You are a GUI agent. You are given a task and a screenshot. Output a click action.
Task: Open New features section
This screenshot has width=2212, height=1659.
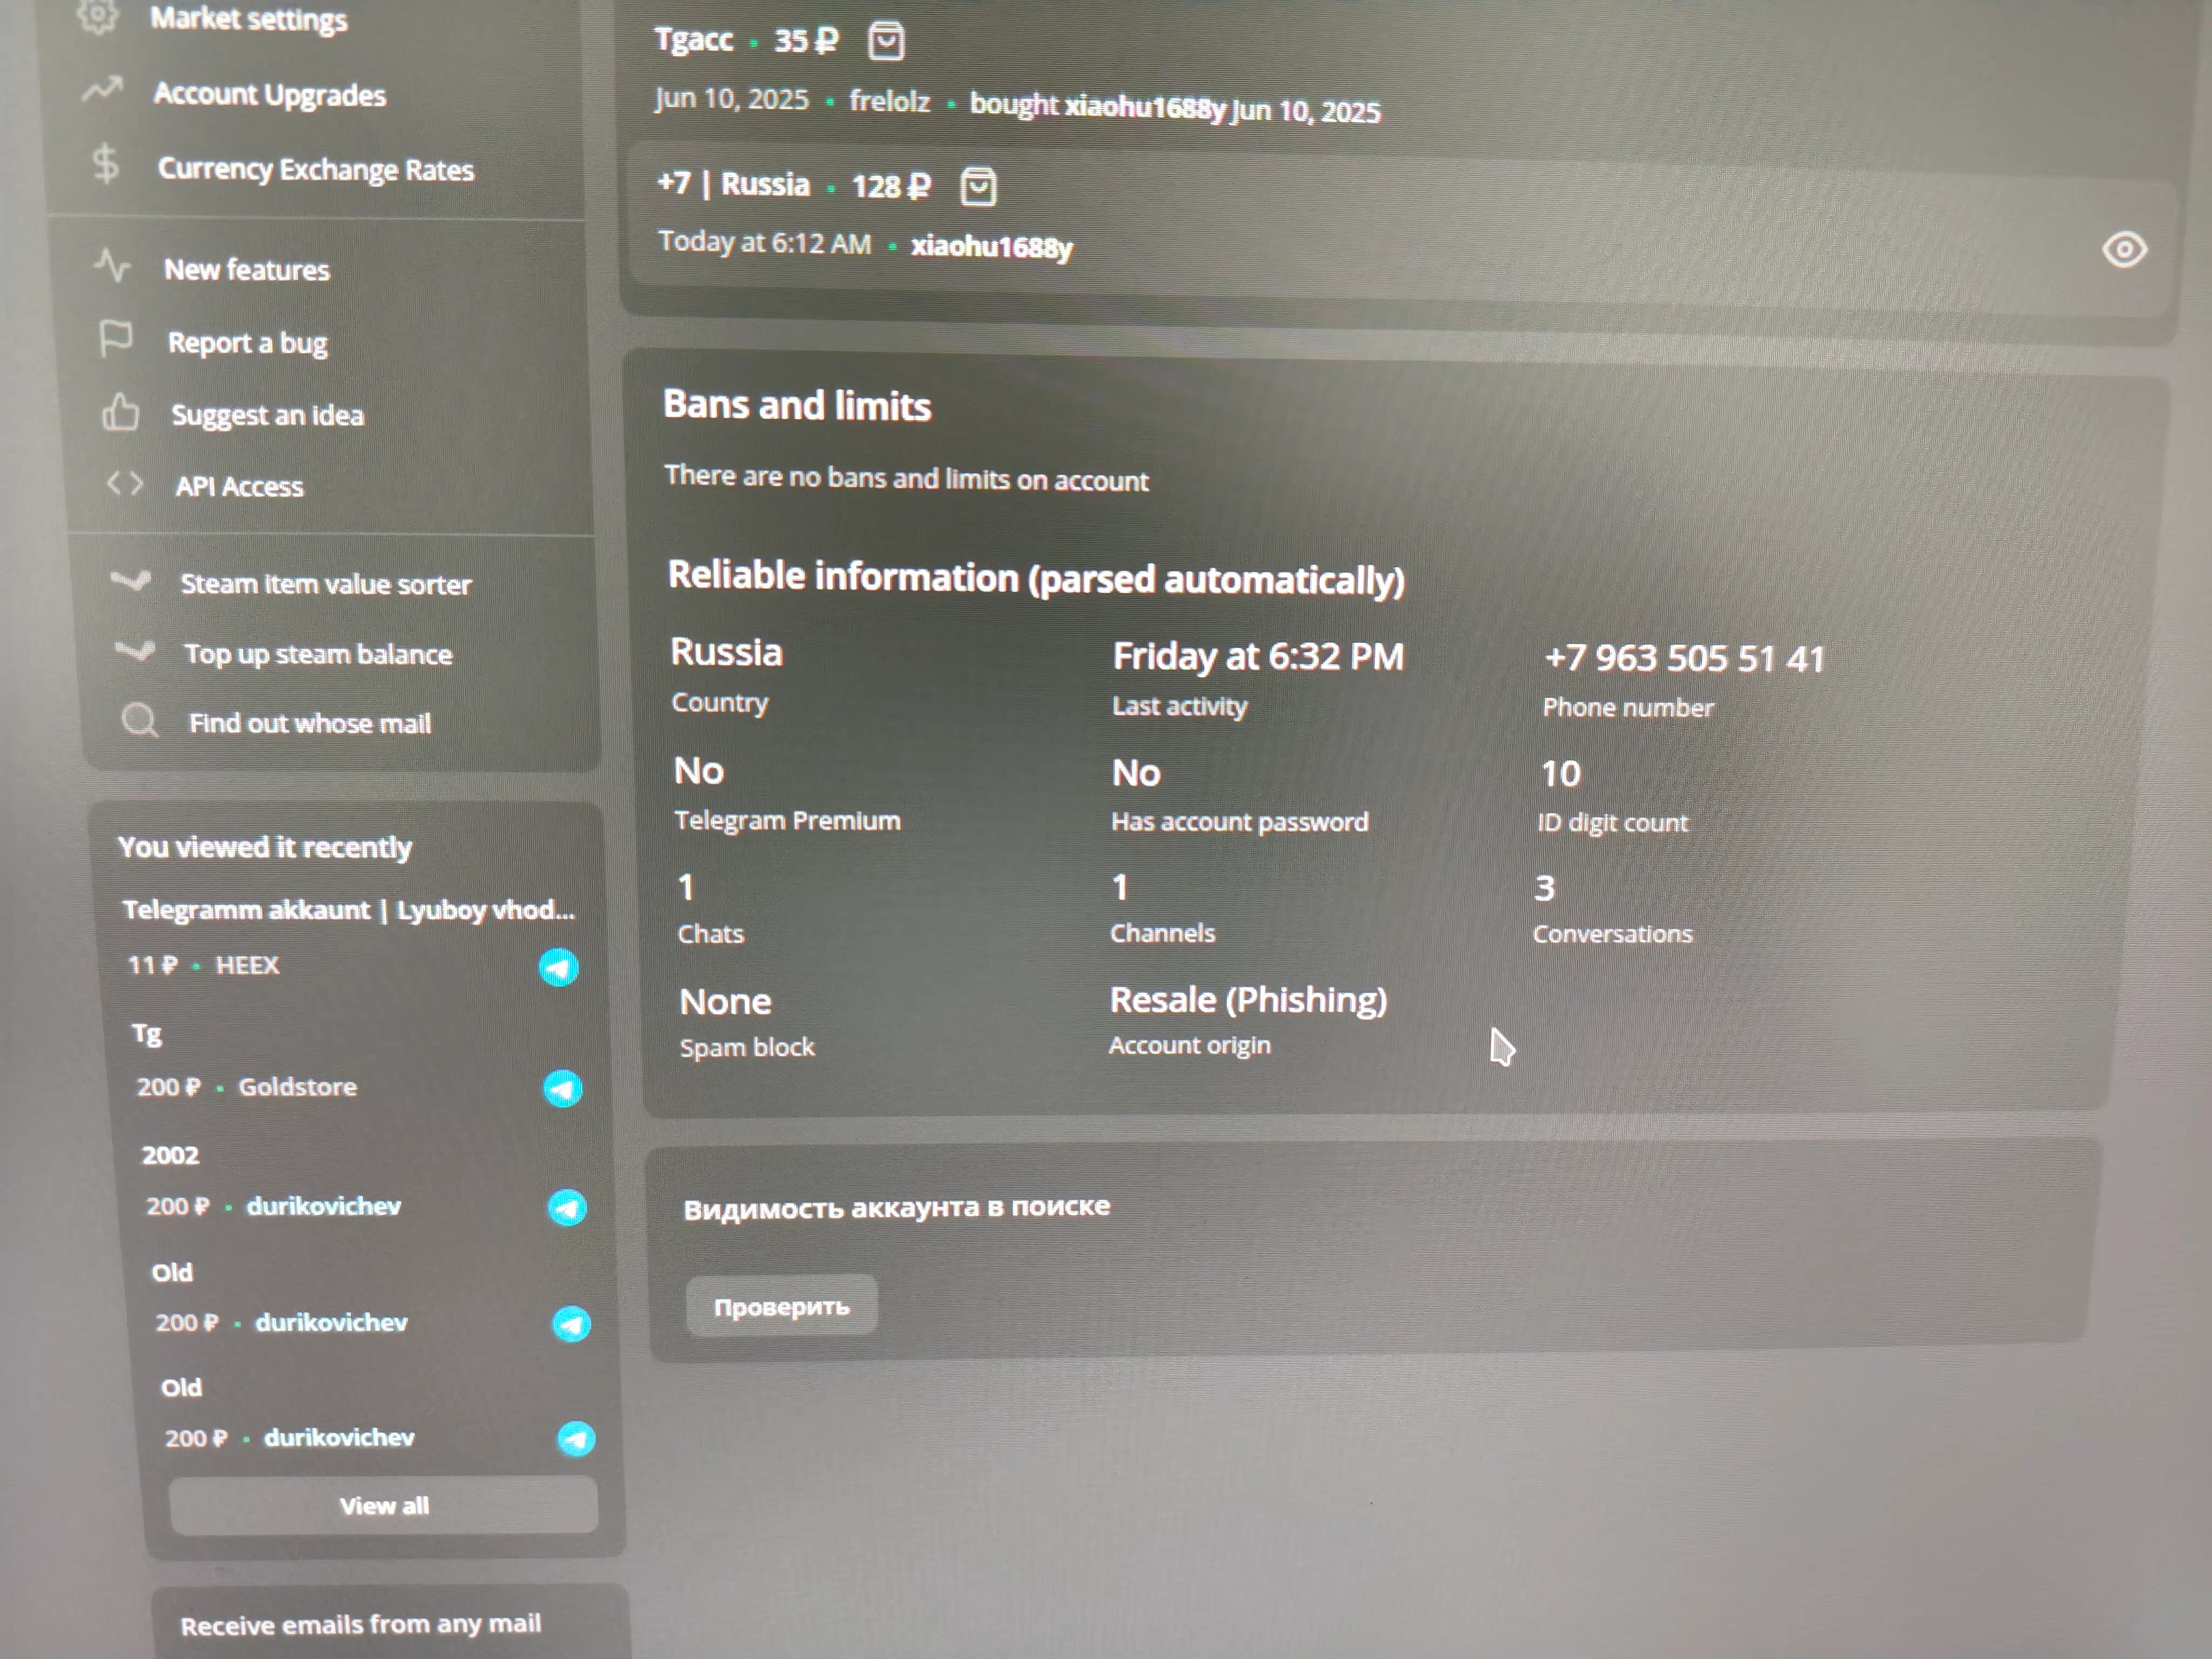coord(247,270)
